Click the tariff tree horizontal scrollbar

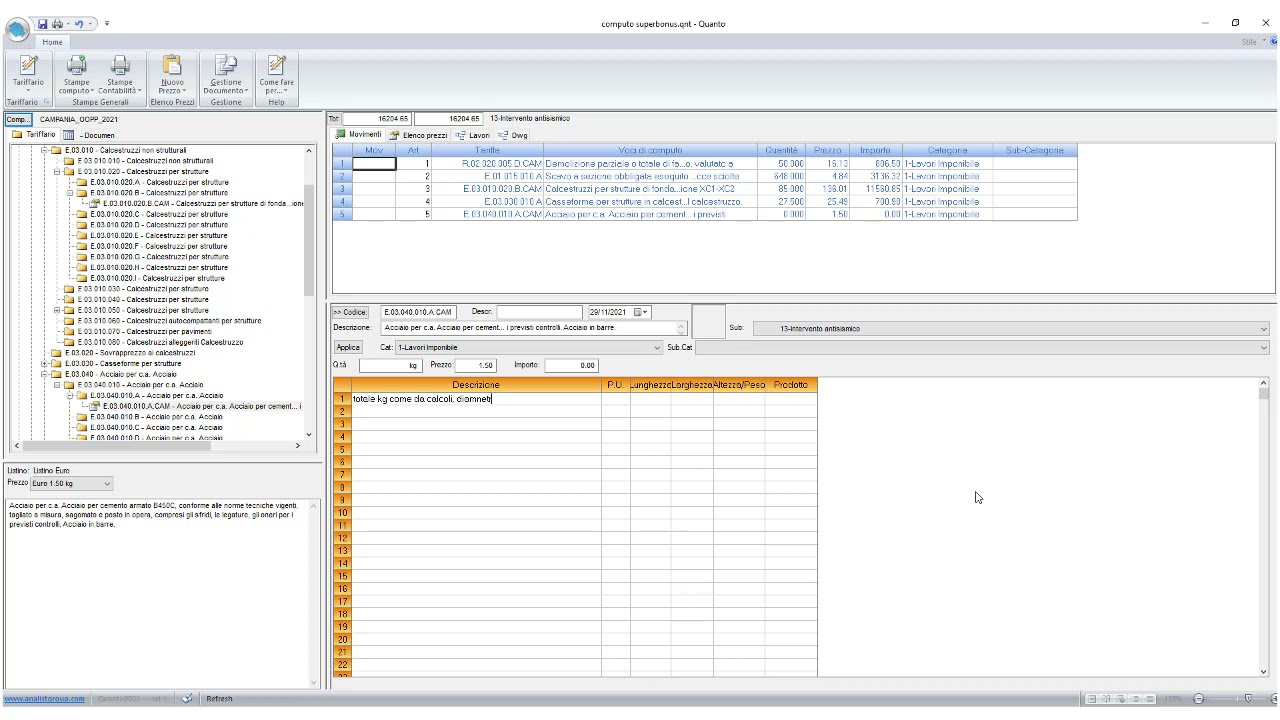click(156, 446)
